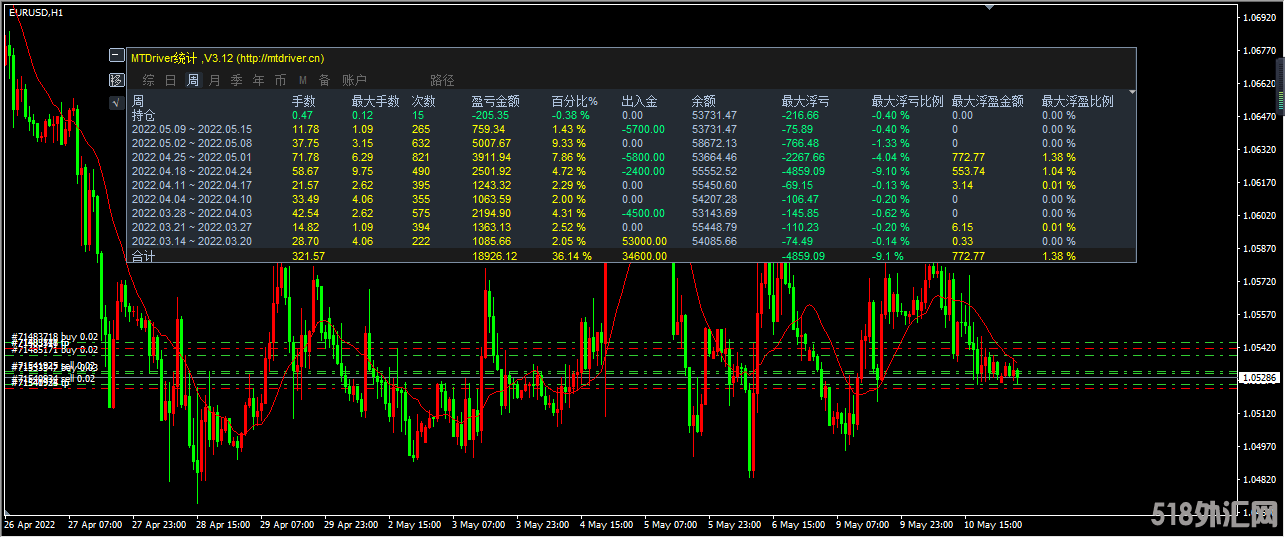Screen dimensions: 1285x538
Task: Select the 日 daily statistics tab
Action: pos(170,80)
